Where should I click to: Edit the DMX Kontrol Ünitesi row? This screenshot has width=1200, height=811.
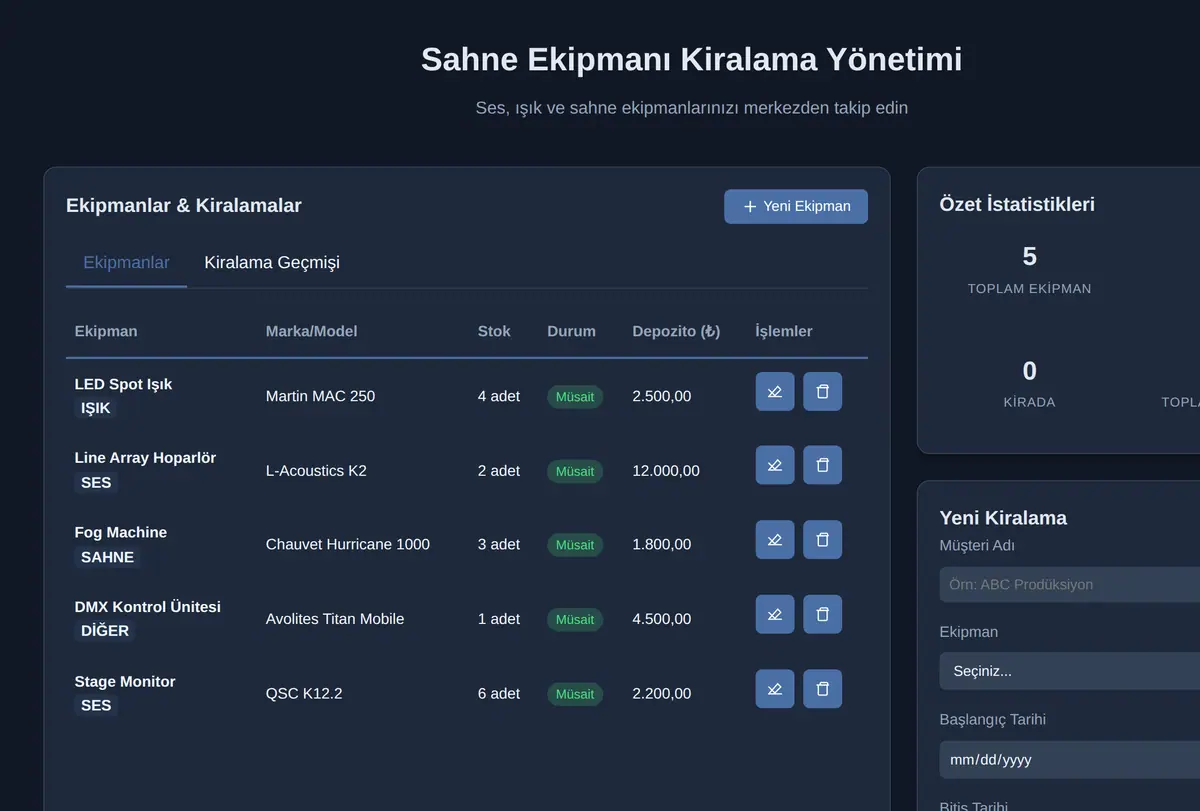[775, 614]
